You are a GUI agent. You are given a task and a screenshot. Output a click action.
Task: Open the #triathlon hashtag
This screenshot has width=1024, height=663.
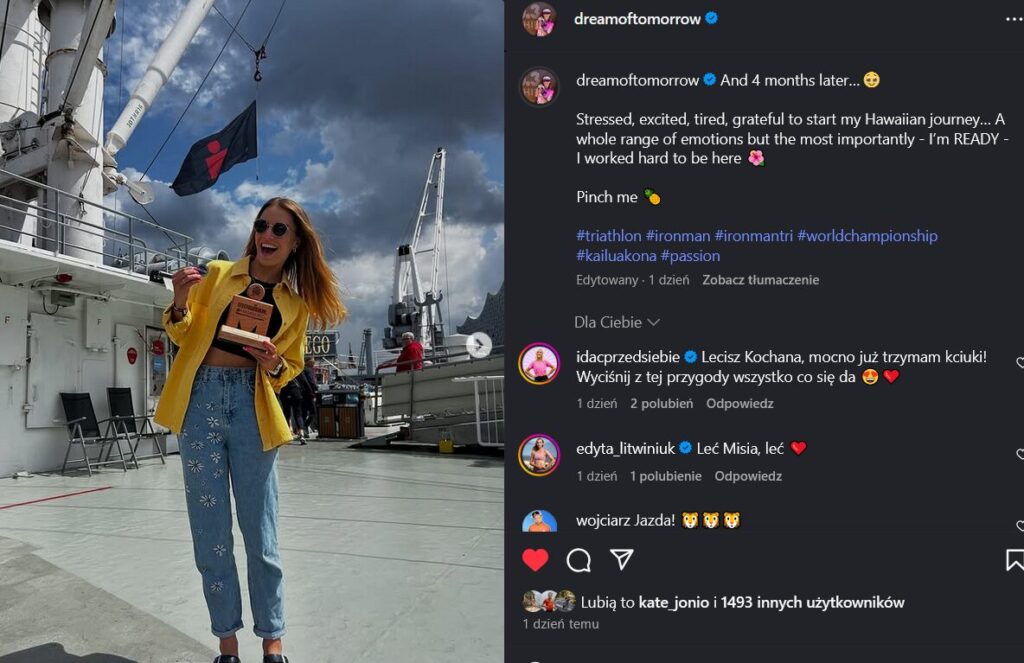click(609, 236)
